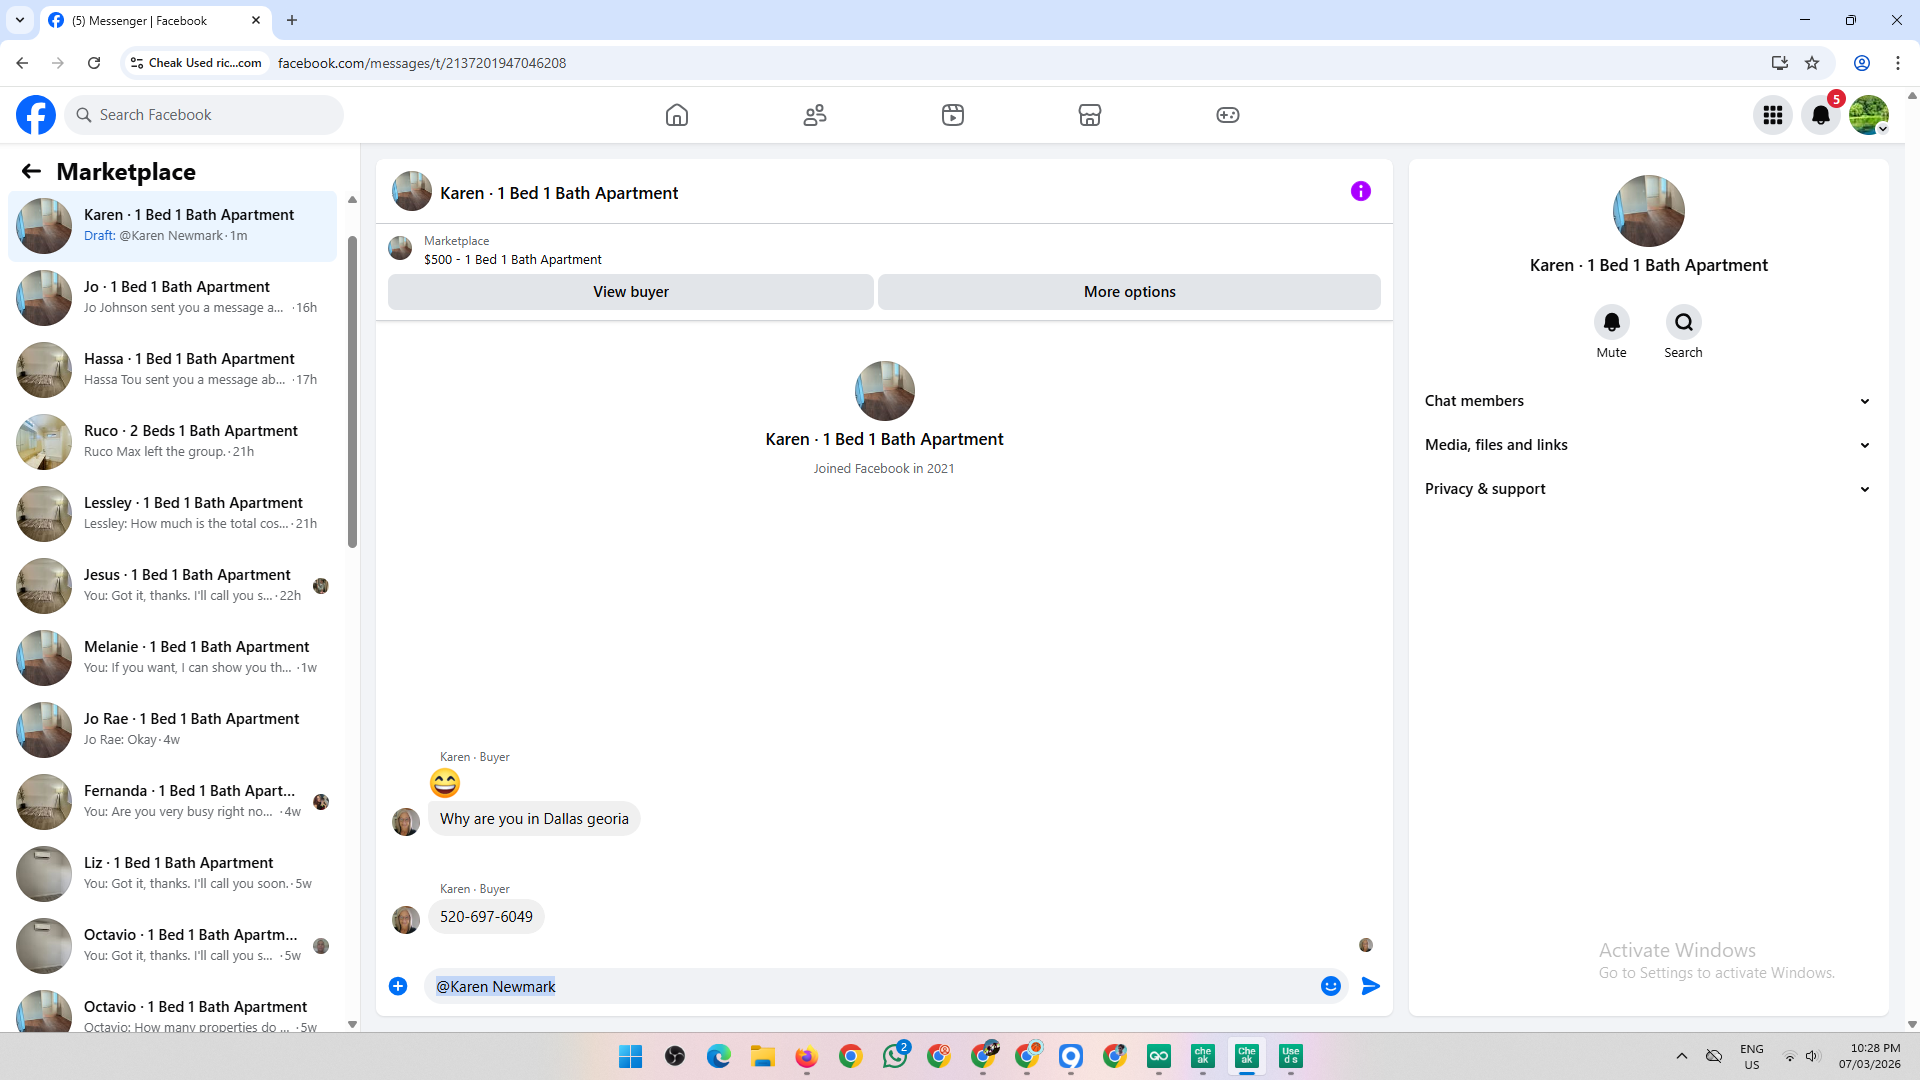Open the Lessley conversation
The height and width of the screenshot is (1080, 1920).
172,514
